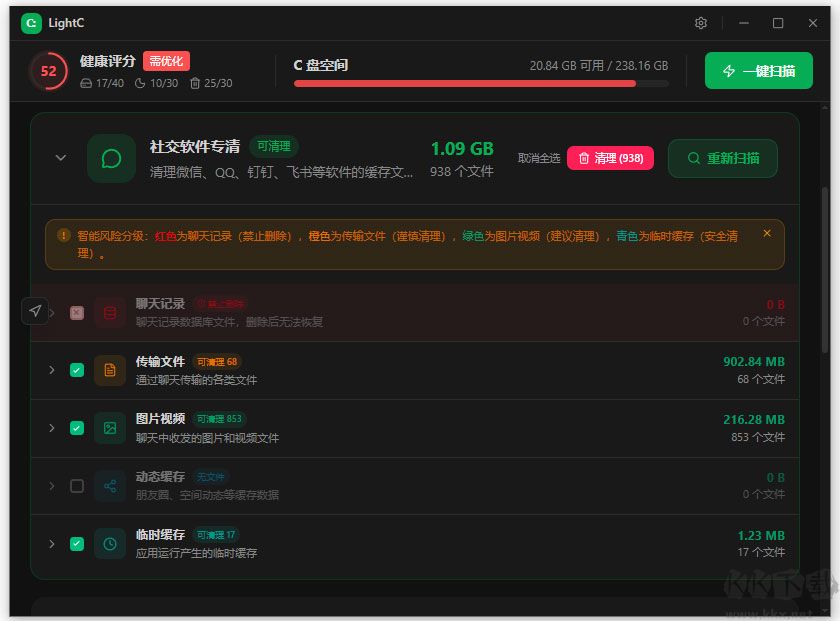Screen dimensions: 840x621
Task: Expand the 图片视频 row
Action: (x=52, y=428)
